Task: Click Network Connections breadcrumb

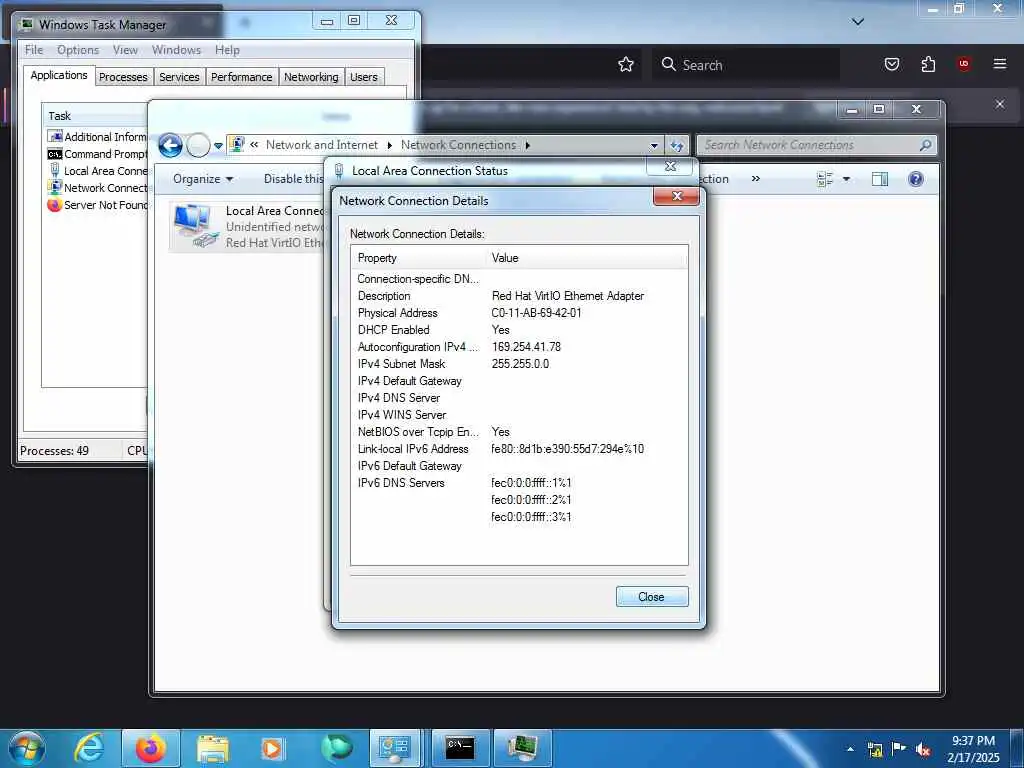Action: (x=458, y=145)
